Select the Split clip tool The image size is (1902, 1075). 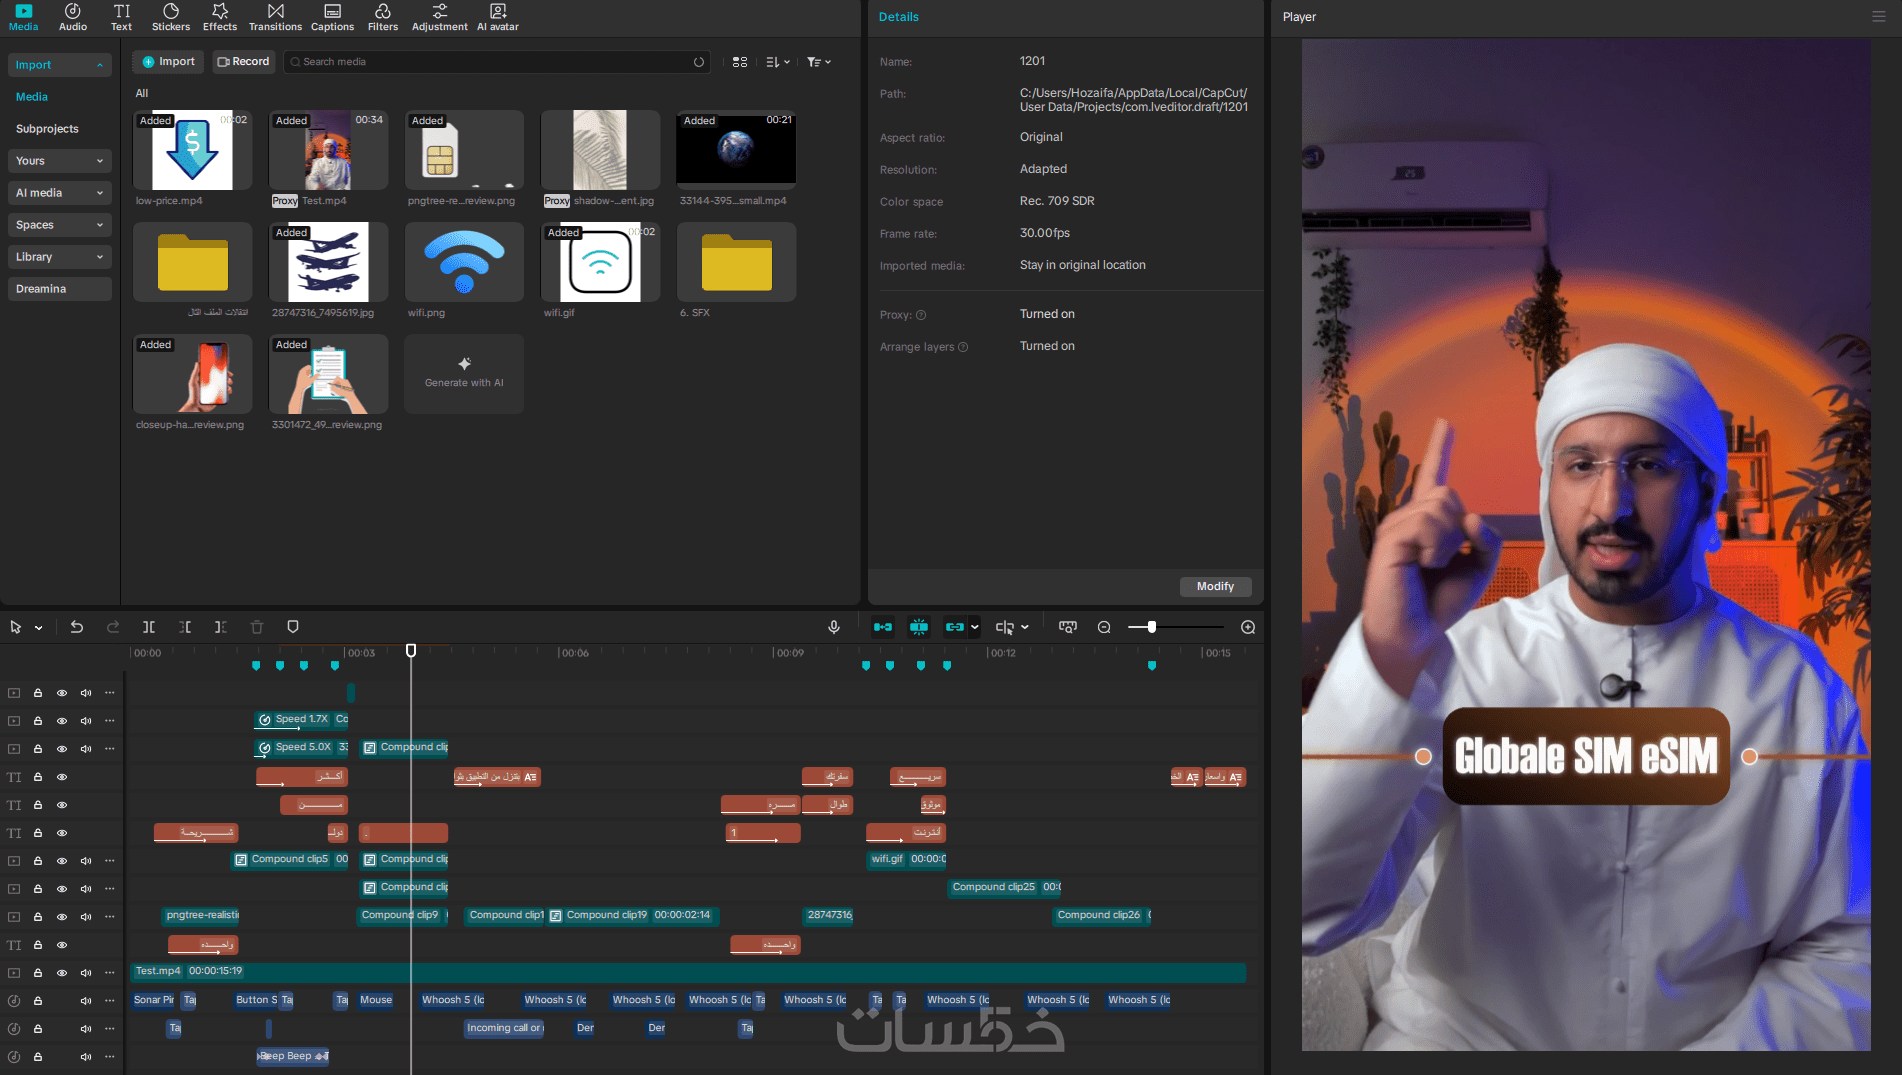[149, 627]
